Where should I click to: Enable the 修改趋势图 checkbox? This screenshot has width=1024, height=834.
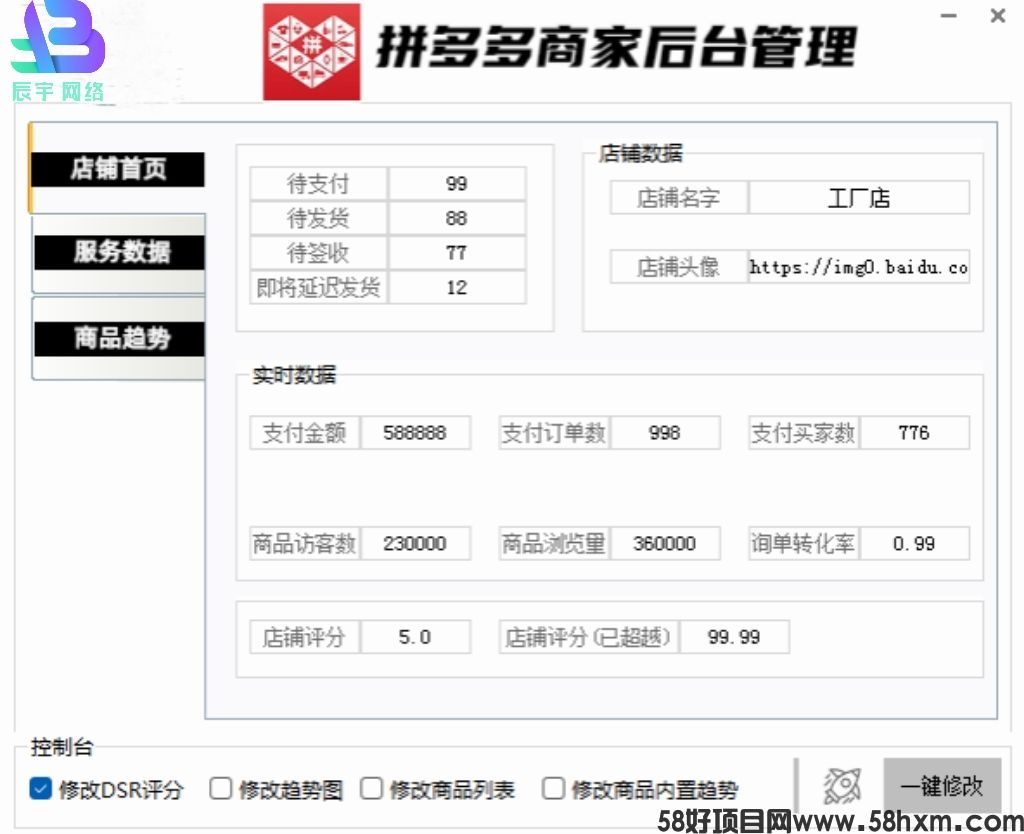[220, 788]
